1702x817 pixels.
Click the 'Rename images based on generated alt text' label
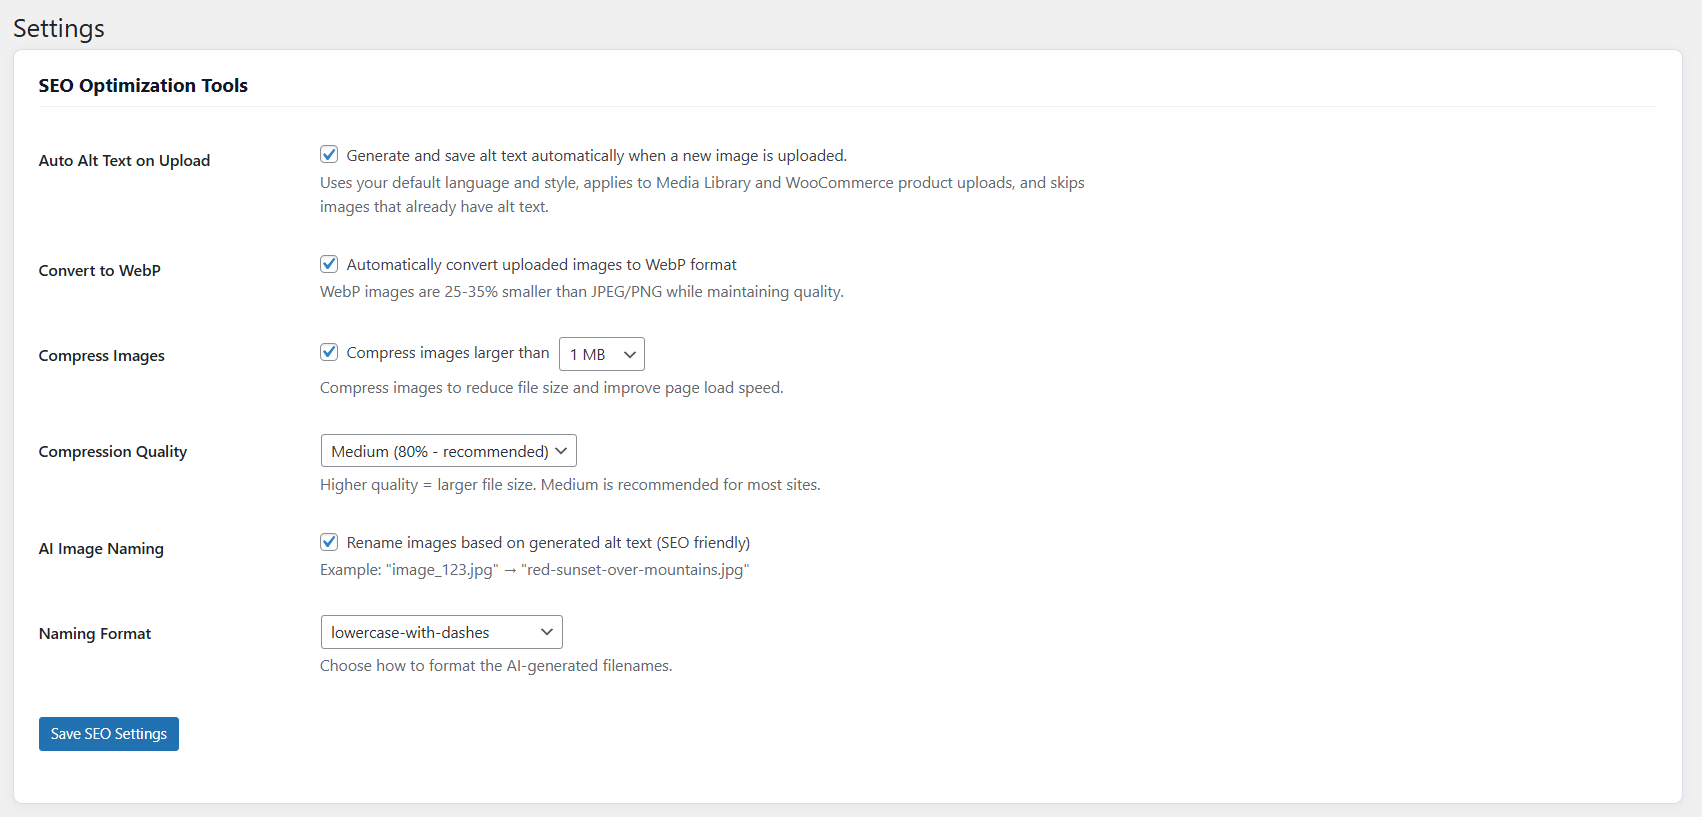click(548, 542)
